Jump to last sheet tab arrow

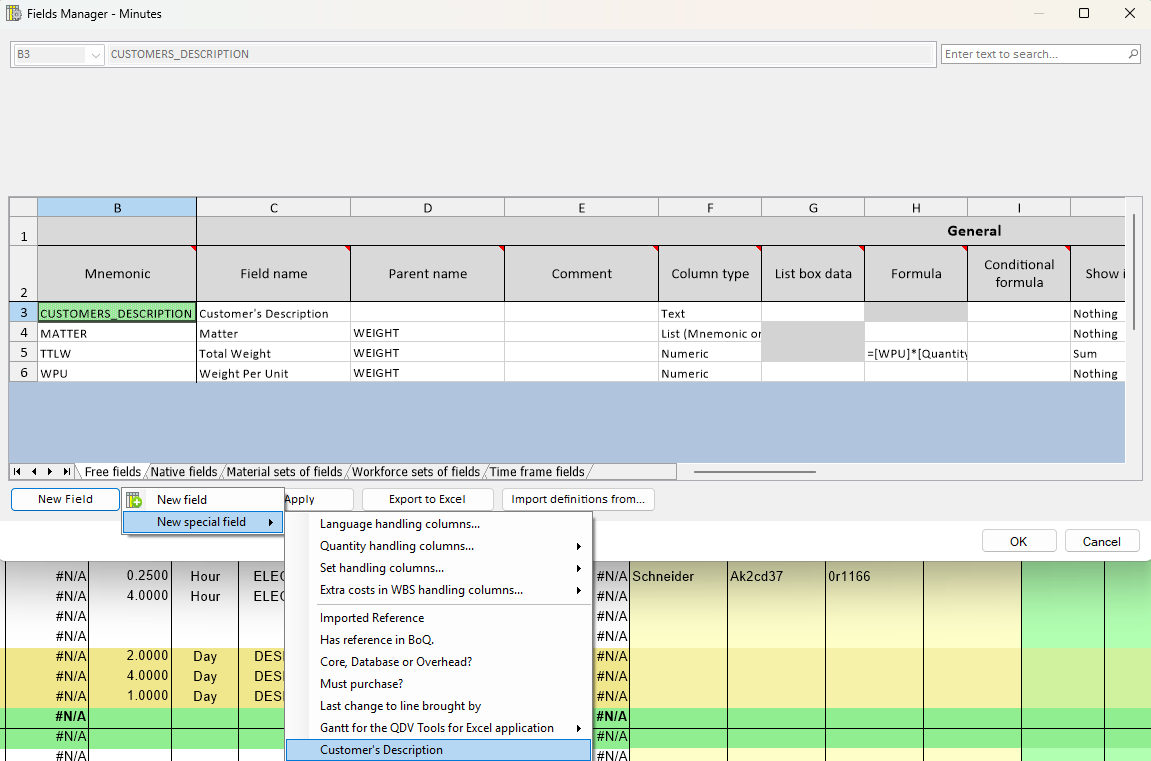[x=66, y=472]
